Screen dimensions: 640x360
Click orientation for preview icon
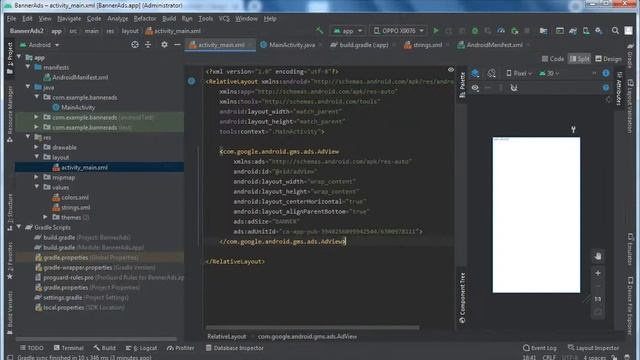point(491,73)
